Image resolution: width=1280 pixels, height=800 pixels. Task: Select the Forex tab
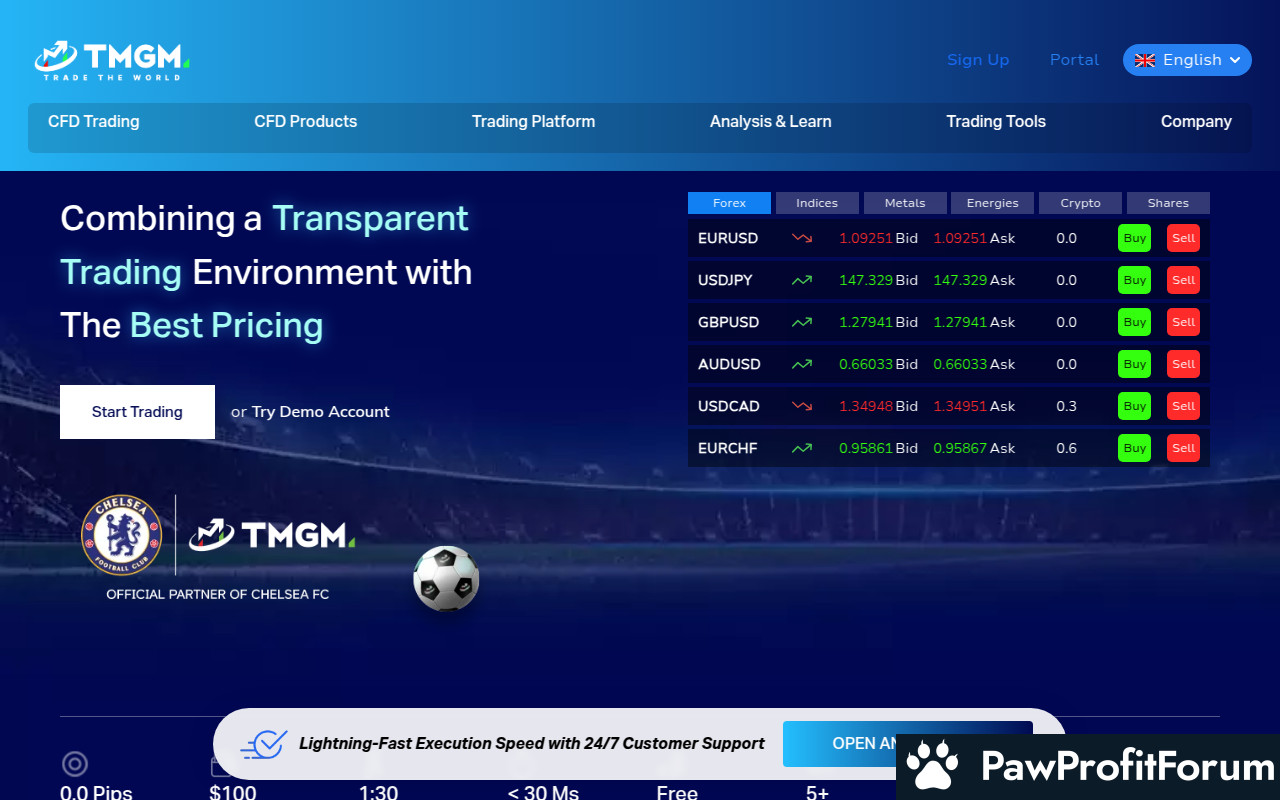(x=729, y=203)
